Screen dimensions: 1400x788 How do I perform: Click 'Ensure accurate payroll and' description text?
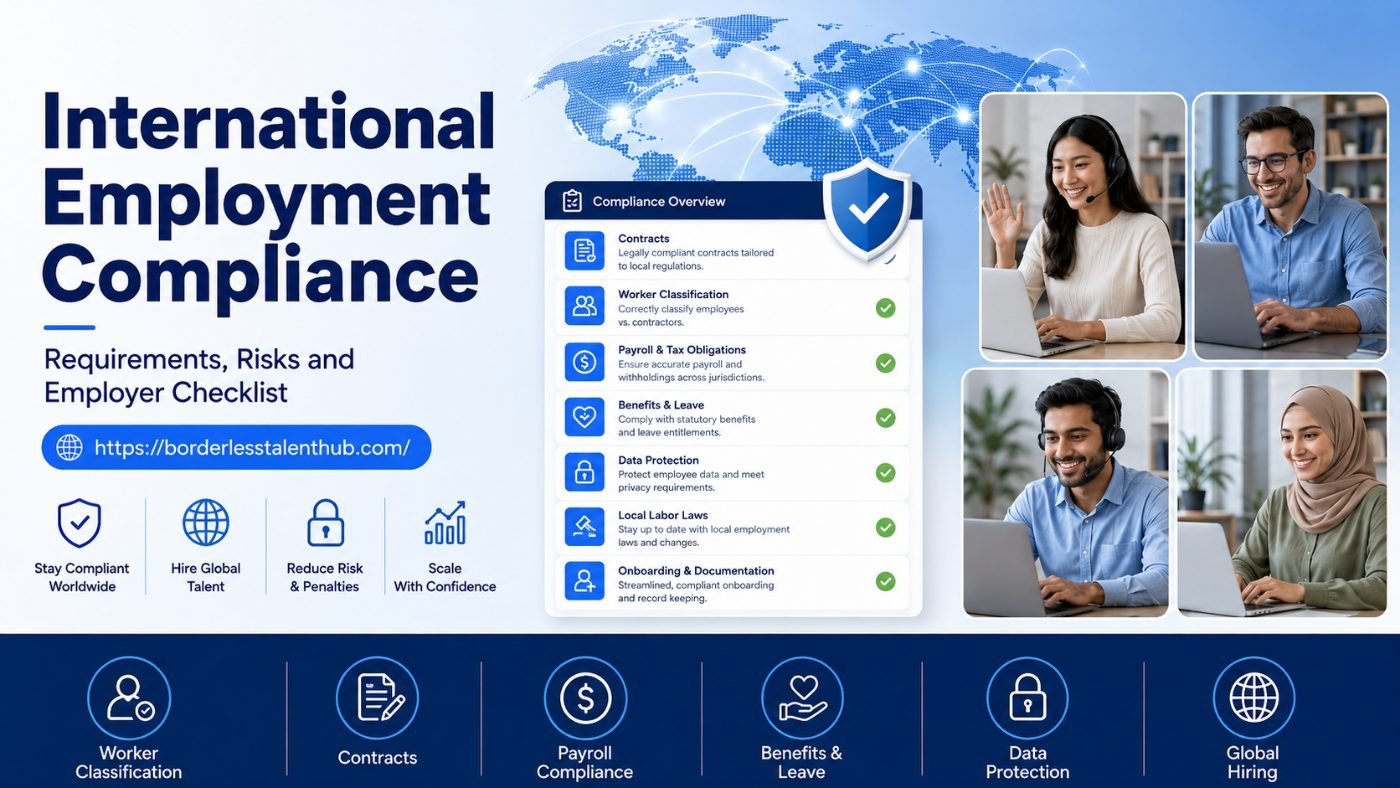click(x=682, y=364)
